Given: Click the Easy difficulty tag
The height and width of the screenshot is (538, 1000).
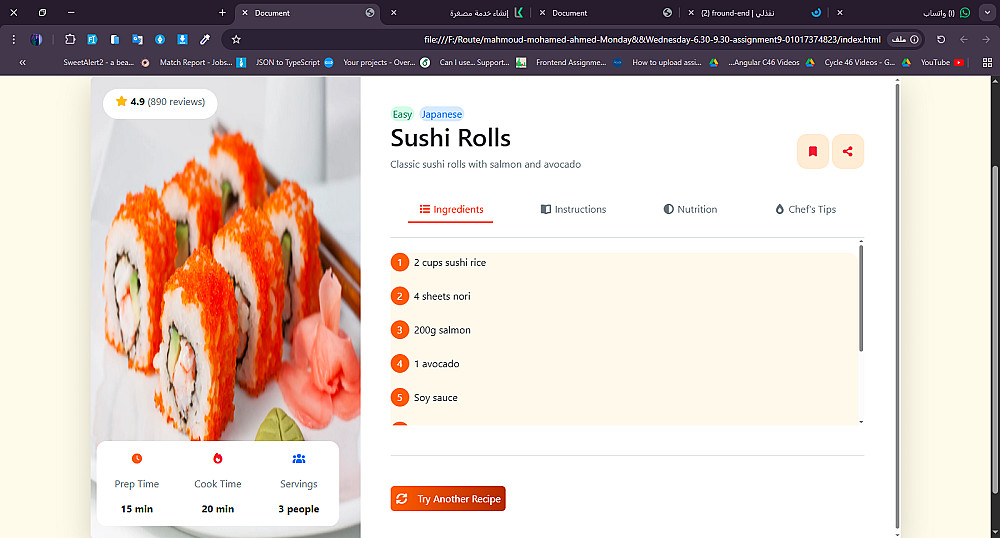Looking at the screenshot, I should pos(402,114).
